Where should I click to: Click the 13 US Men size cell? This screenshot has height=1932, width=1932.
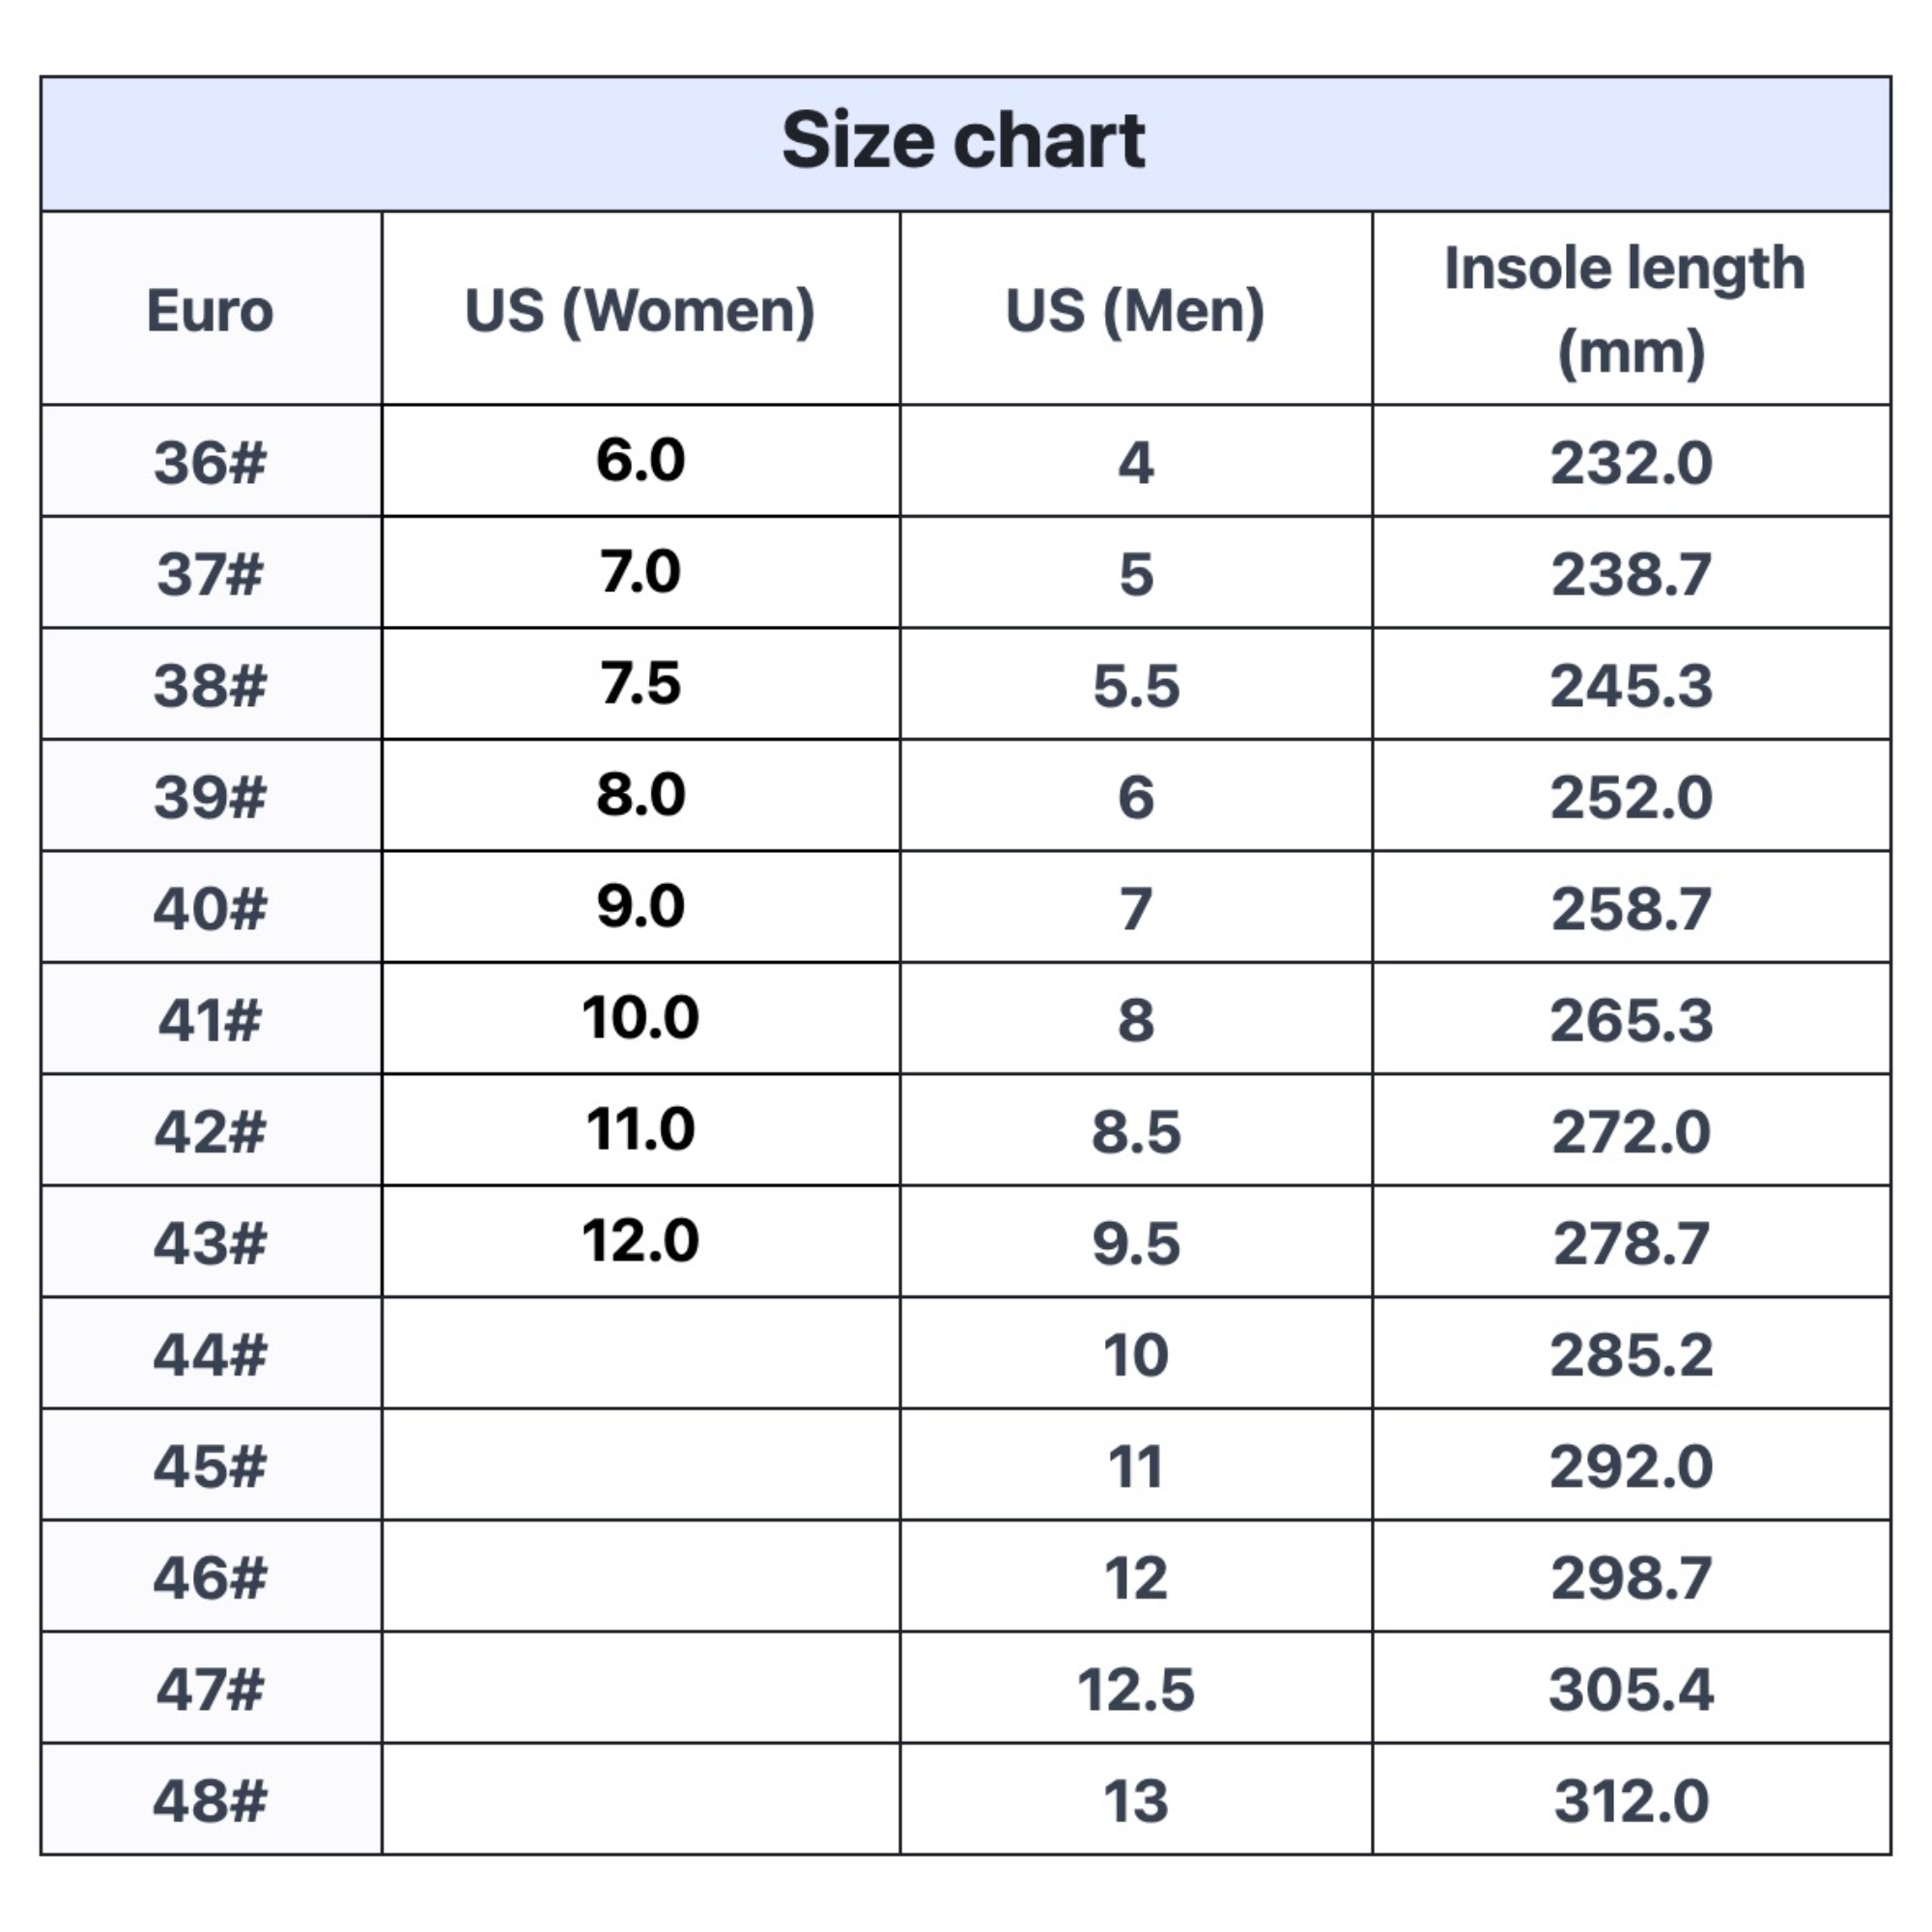pos(1135,1800)
